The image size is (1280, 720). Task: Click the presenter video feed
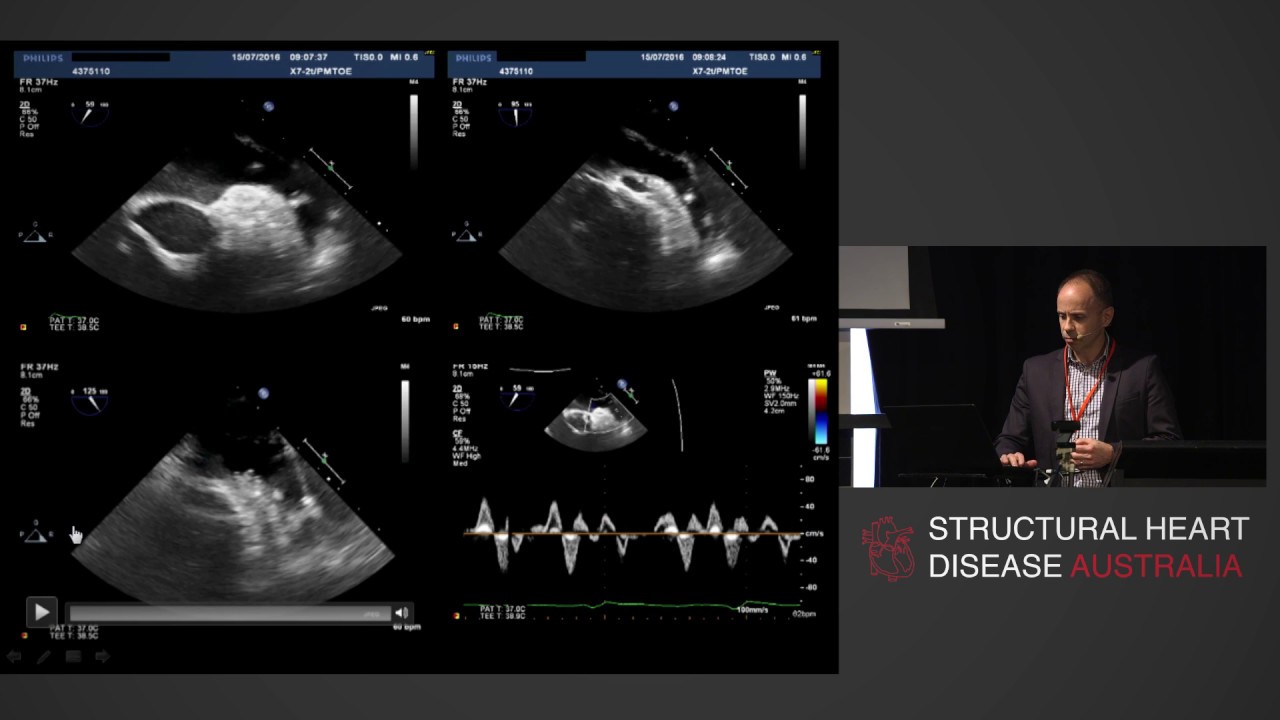pos(1052,367)
